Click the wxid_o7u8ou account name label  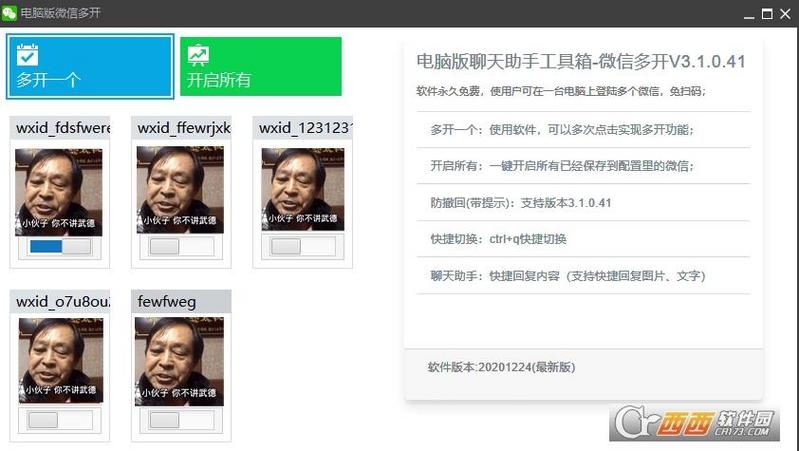(x=63, y=302)
